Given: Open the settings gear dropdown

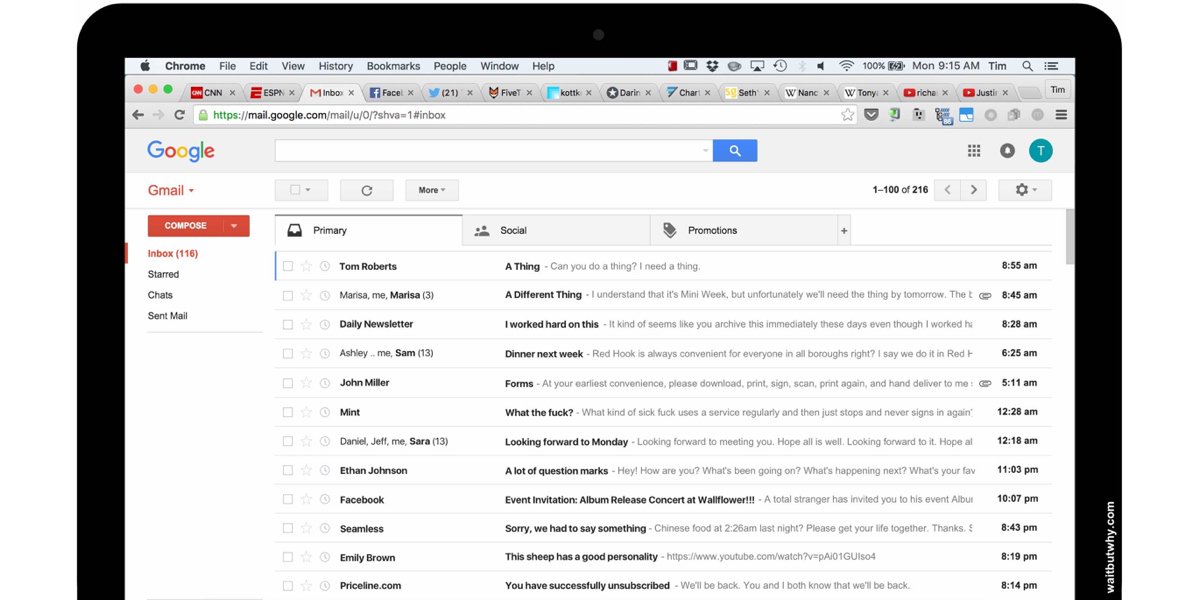Looking at the screenshot, I should click(1025, 190).
